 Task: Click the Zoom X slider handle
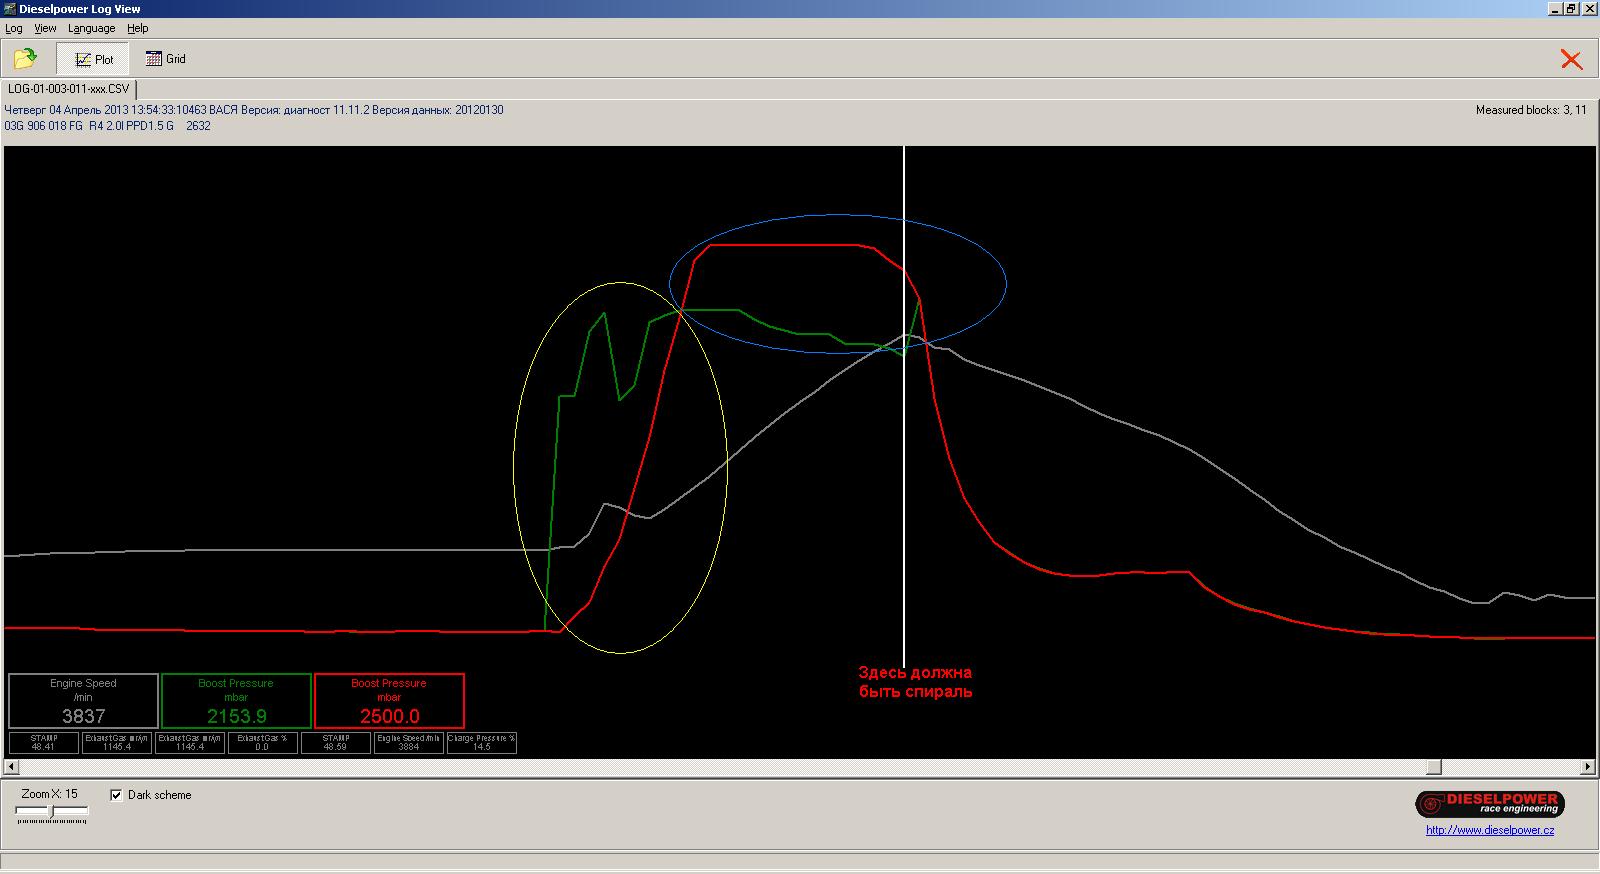point(52,812)
